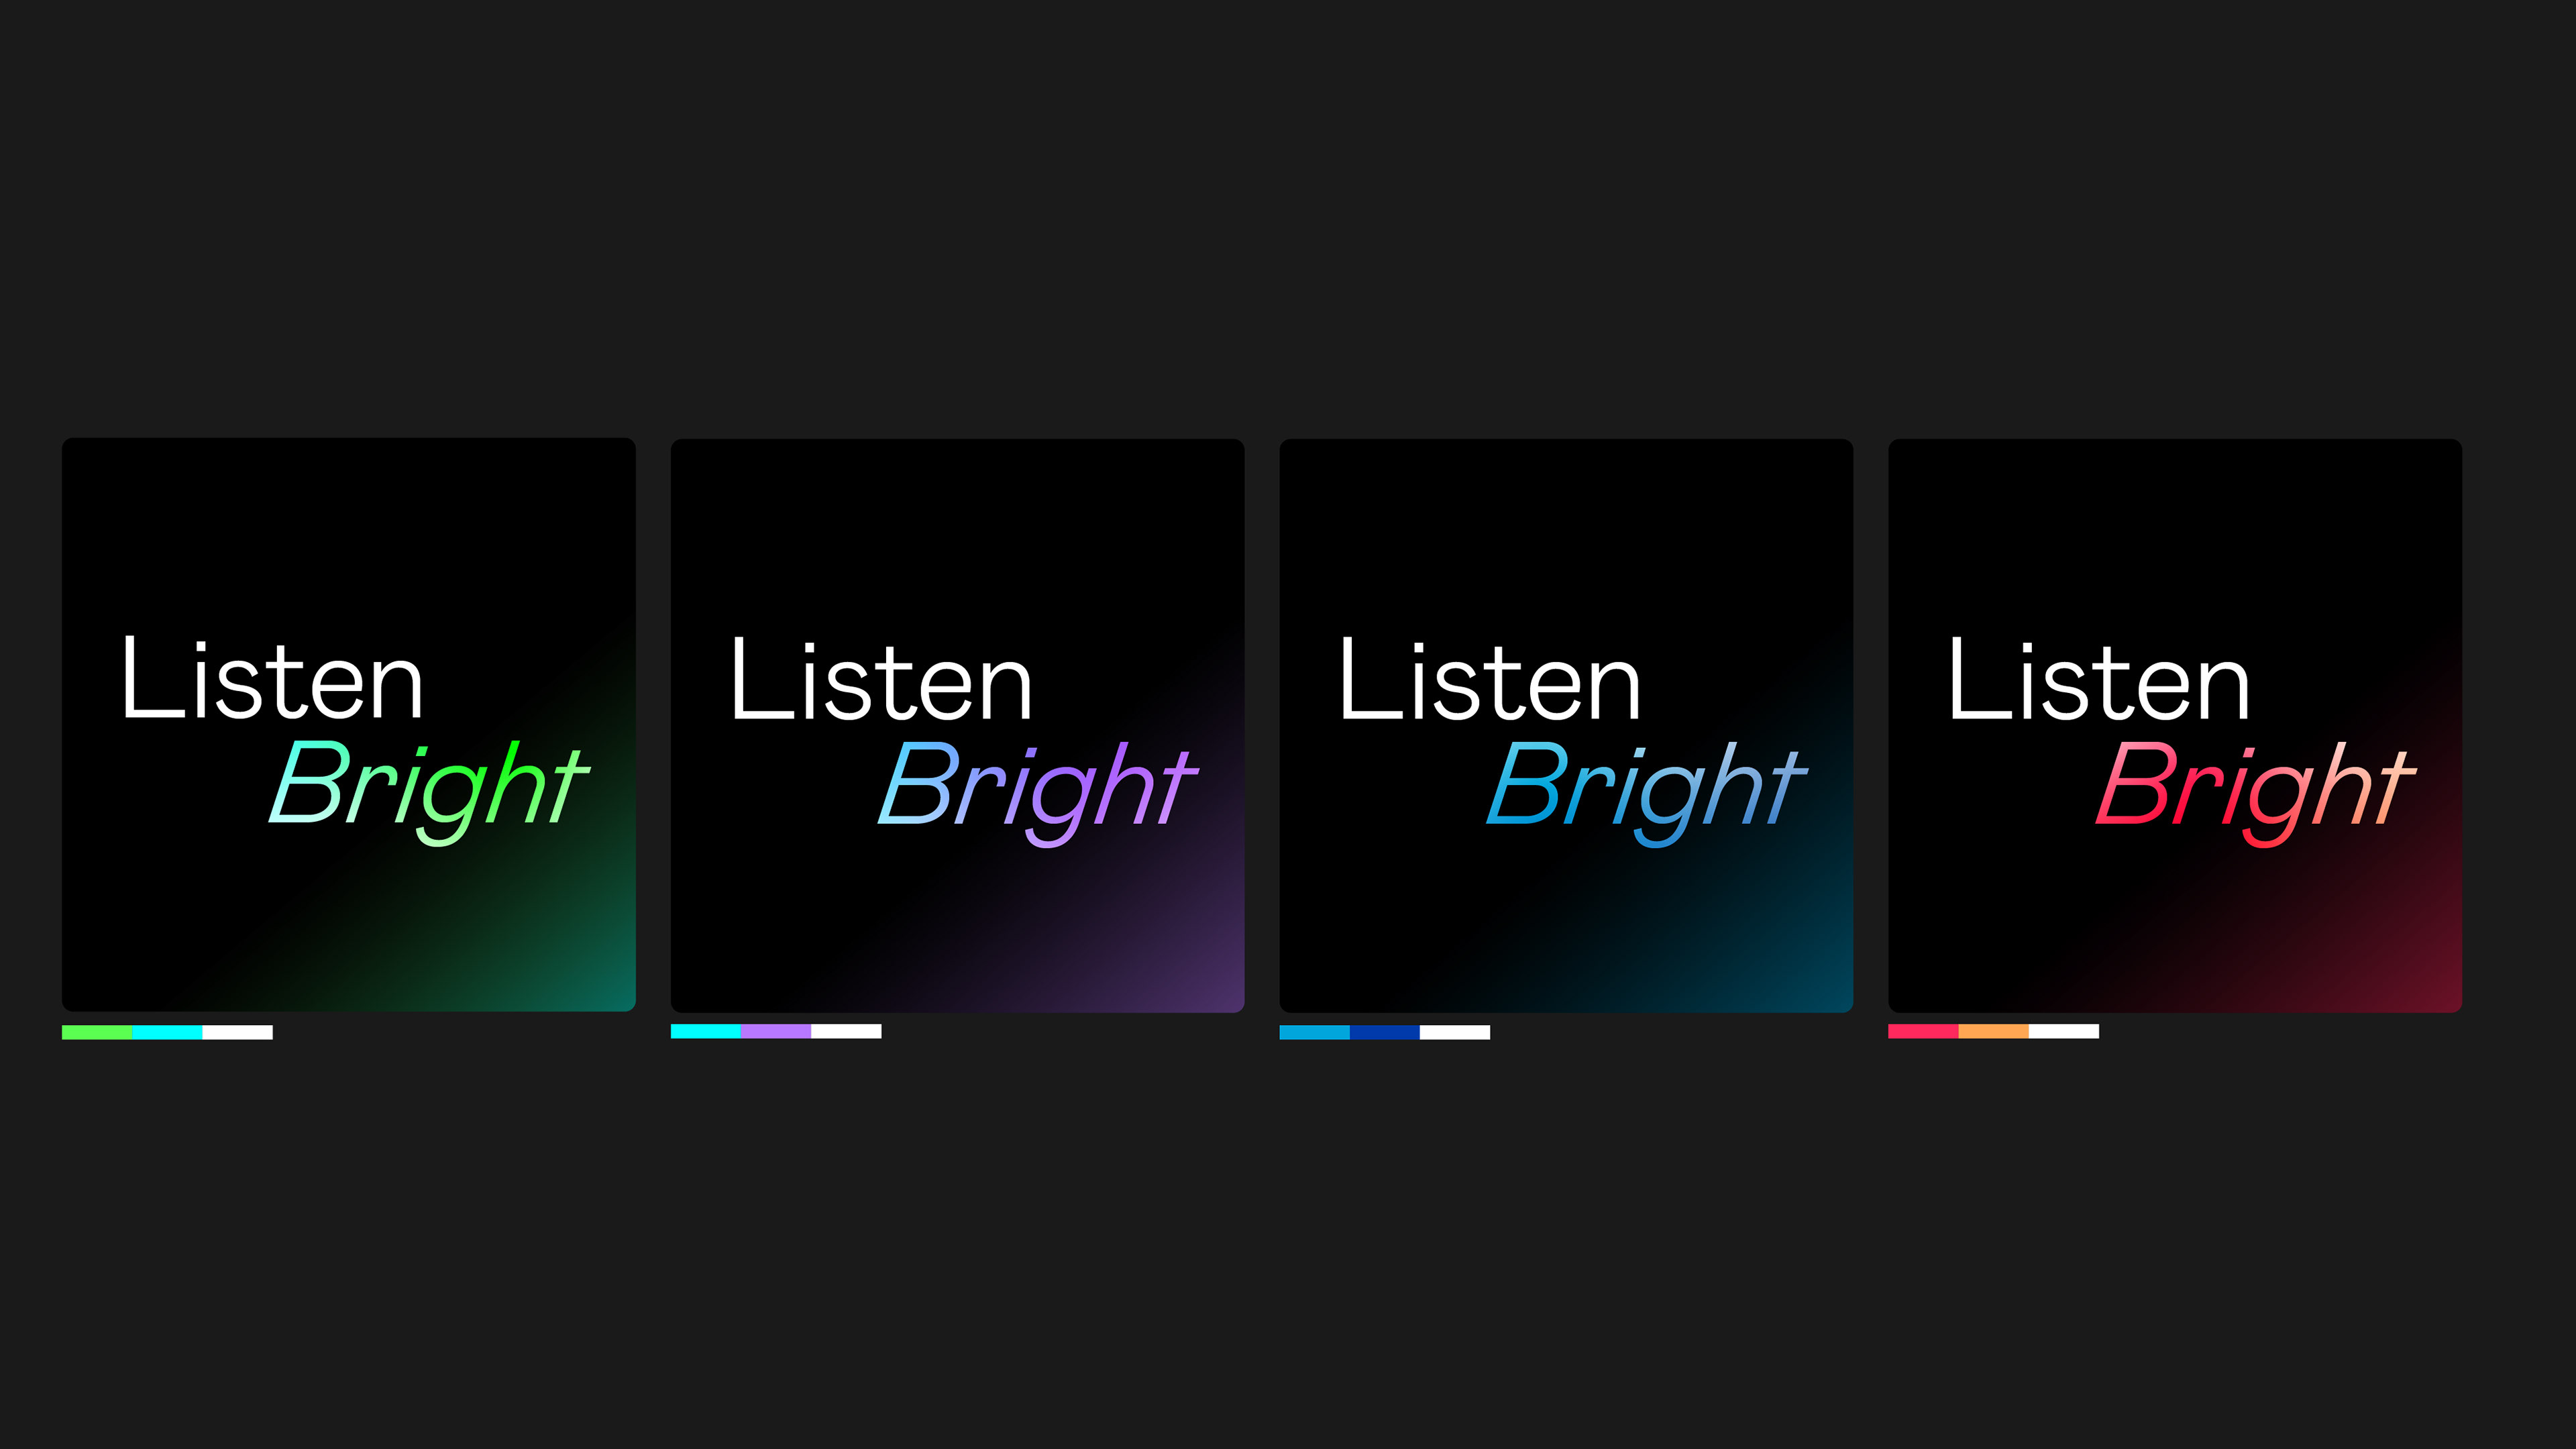Screen dimensions: 2576x1449
Task: Select the blue gradient Listen Bright card
Action: pyautogui.click(x=1566, y=725)
